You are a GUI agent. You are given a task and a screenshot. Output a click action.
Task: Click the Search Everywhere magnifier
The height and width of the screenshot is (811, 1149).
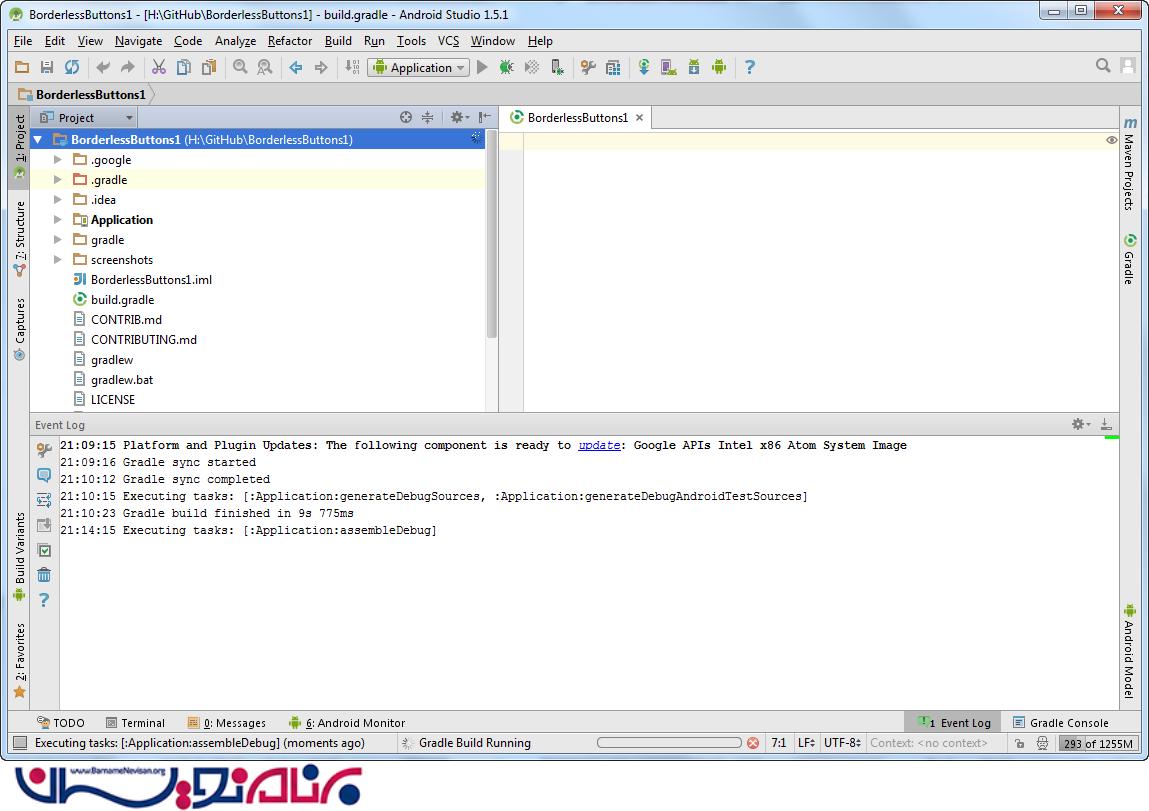[x=1103, y=66]
